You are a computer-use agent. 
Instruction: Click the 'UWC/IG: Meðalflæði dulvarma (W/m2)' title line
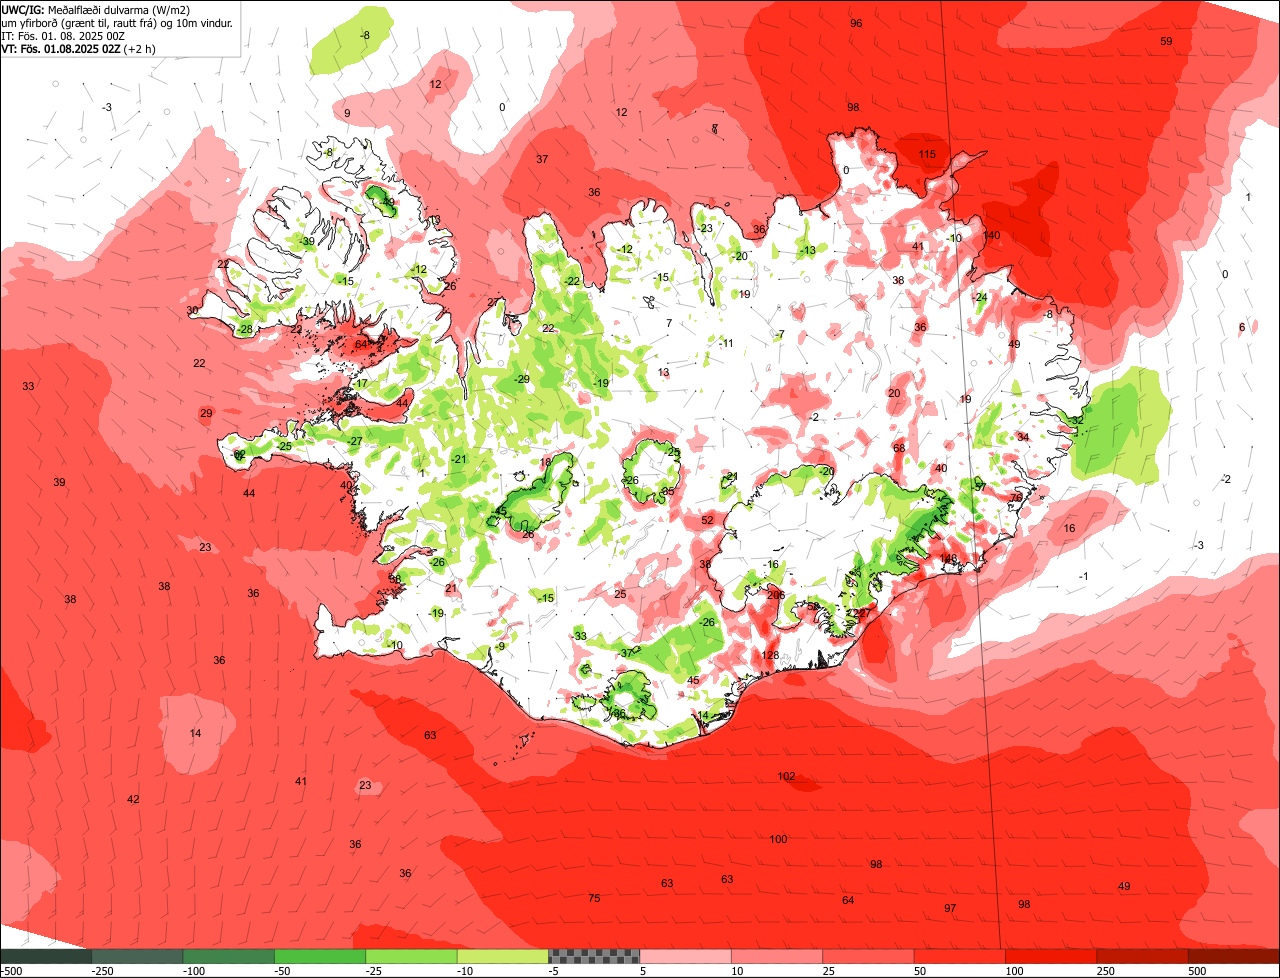pos(98,9)
